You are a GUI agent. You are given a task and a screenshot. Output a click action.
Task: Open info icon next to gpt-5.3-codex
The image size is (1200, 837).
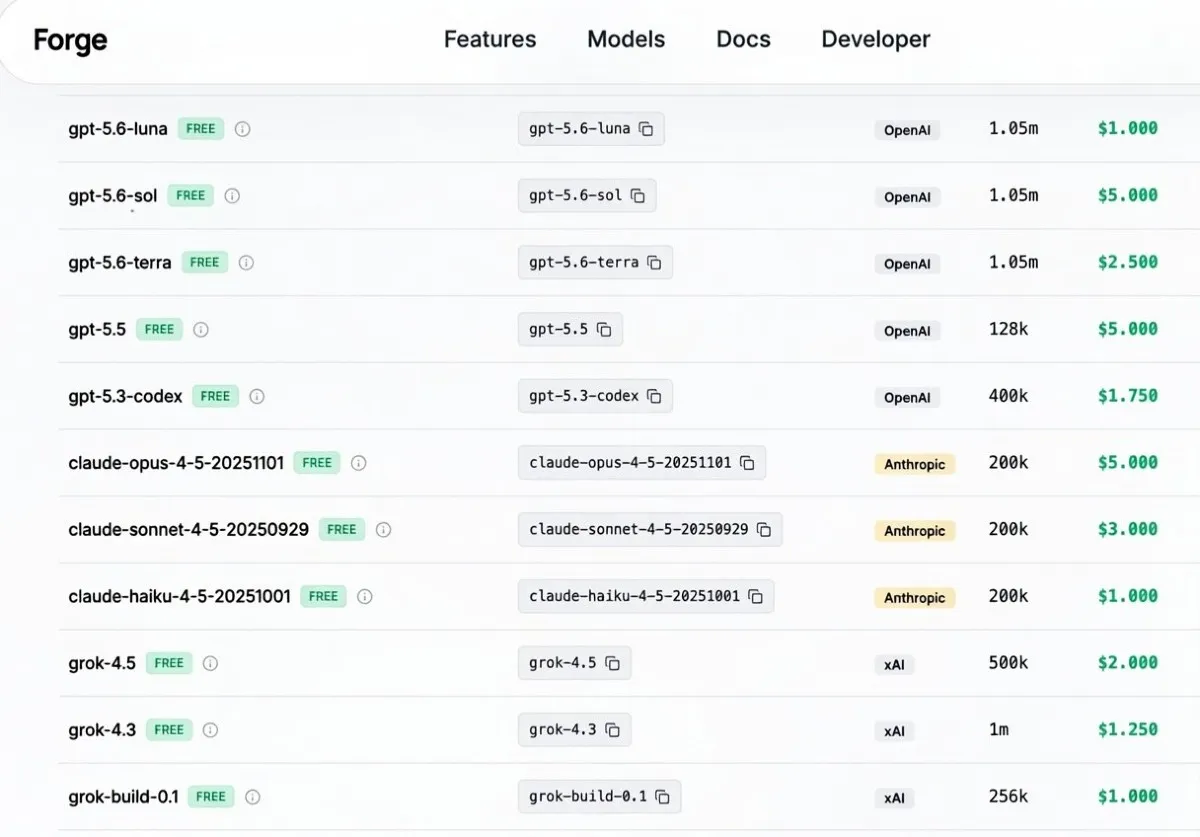tap(257, 396)
